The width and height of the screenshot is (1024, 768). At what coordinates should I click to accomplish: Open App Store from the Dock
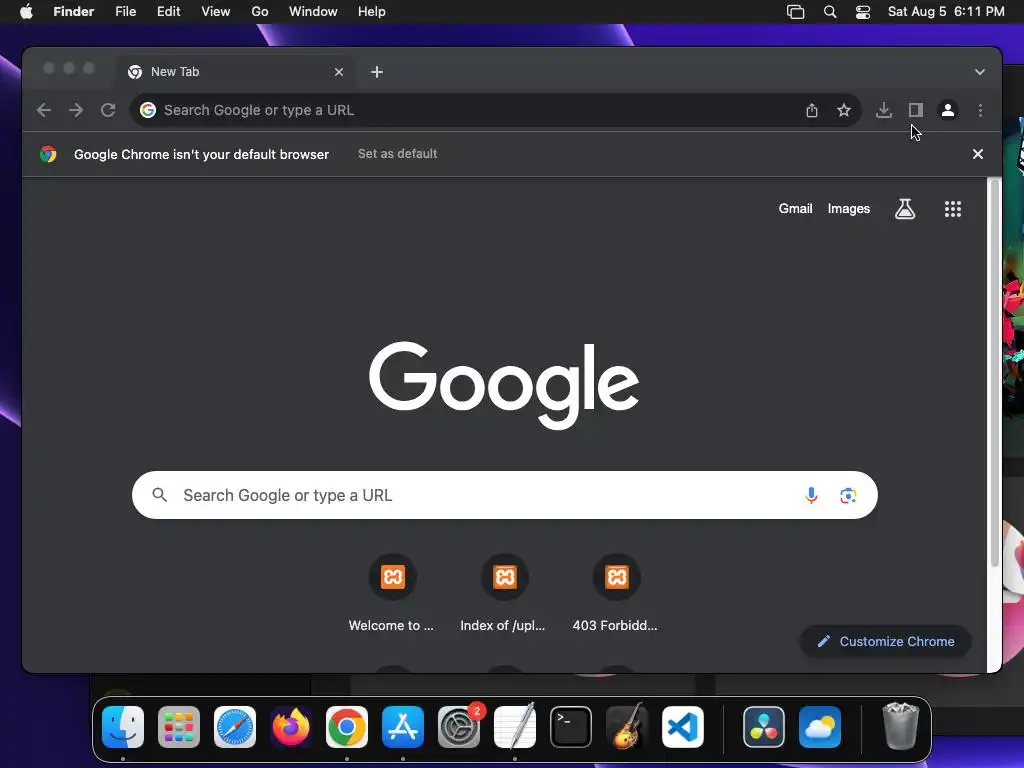pos(403,727)
